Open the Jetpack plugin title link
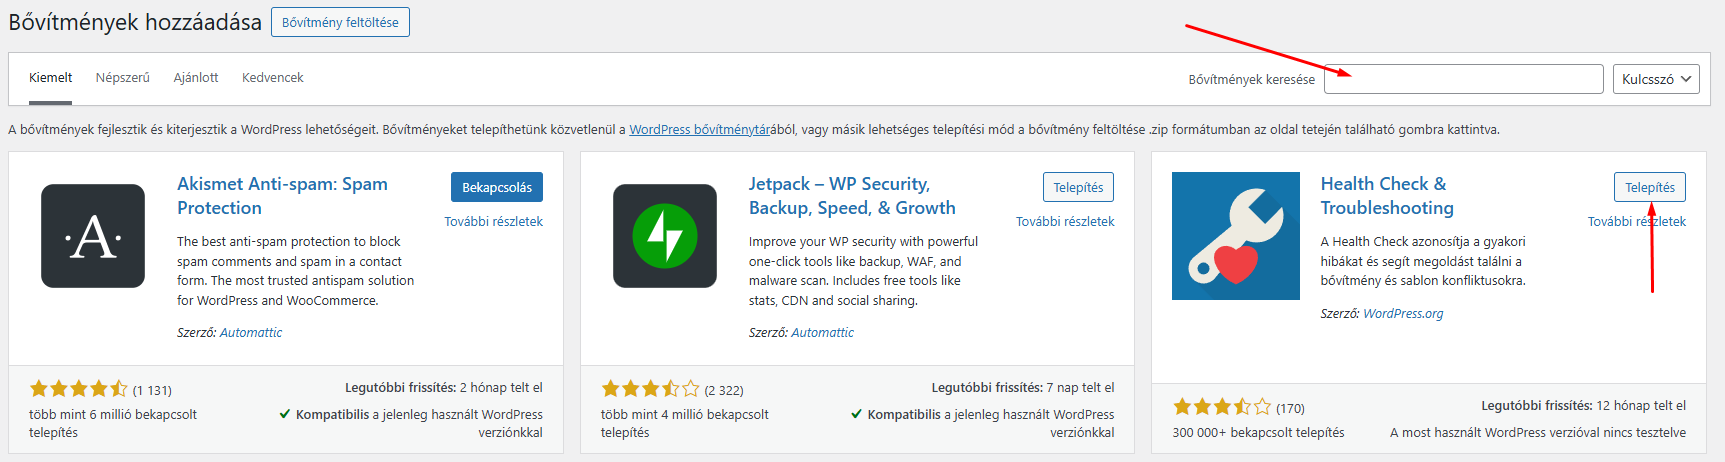The height and width of the screenshot is (462, 1725). (852, 196)
